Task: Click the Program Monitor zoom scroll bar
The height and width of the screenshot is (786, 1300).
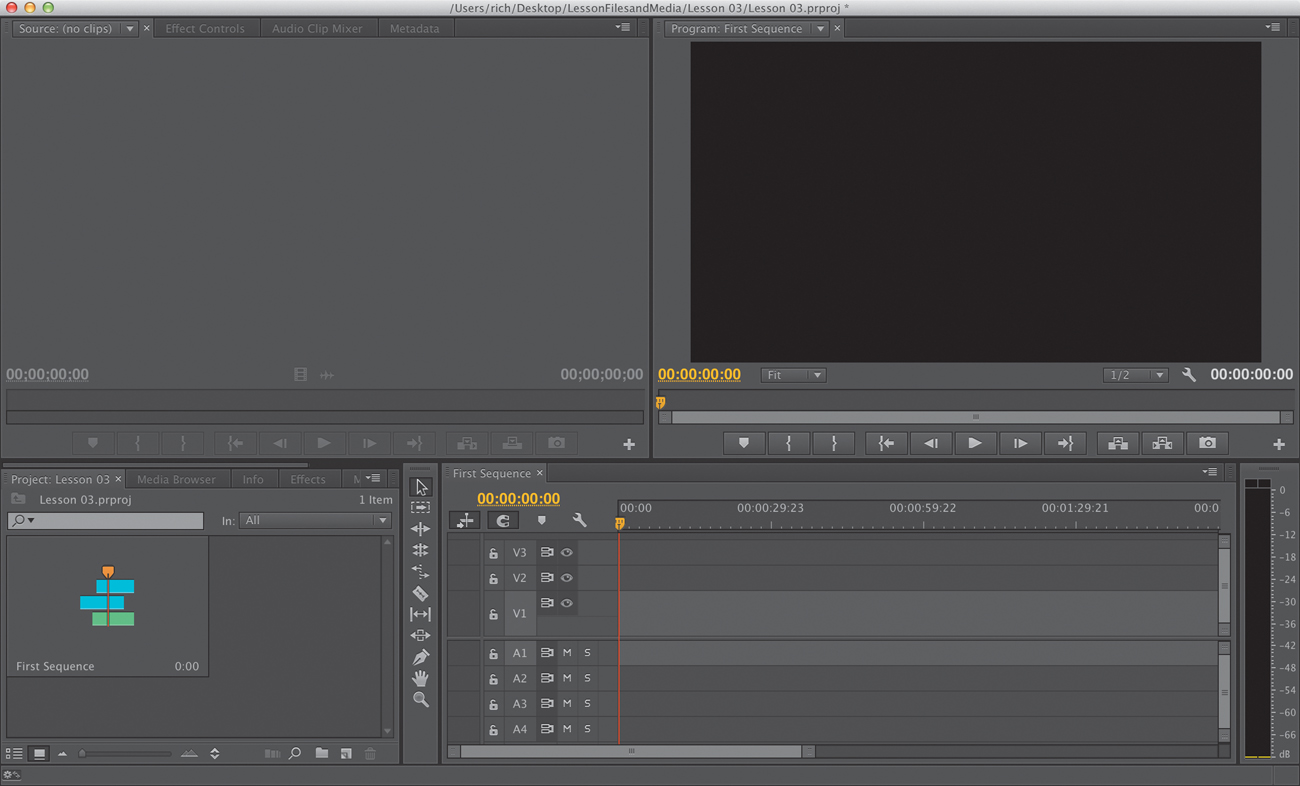Action: [976, 417]
